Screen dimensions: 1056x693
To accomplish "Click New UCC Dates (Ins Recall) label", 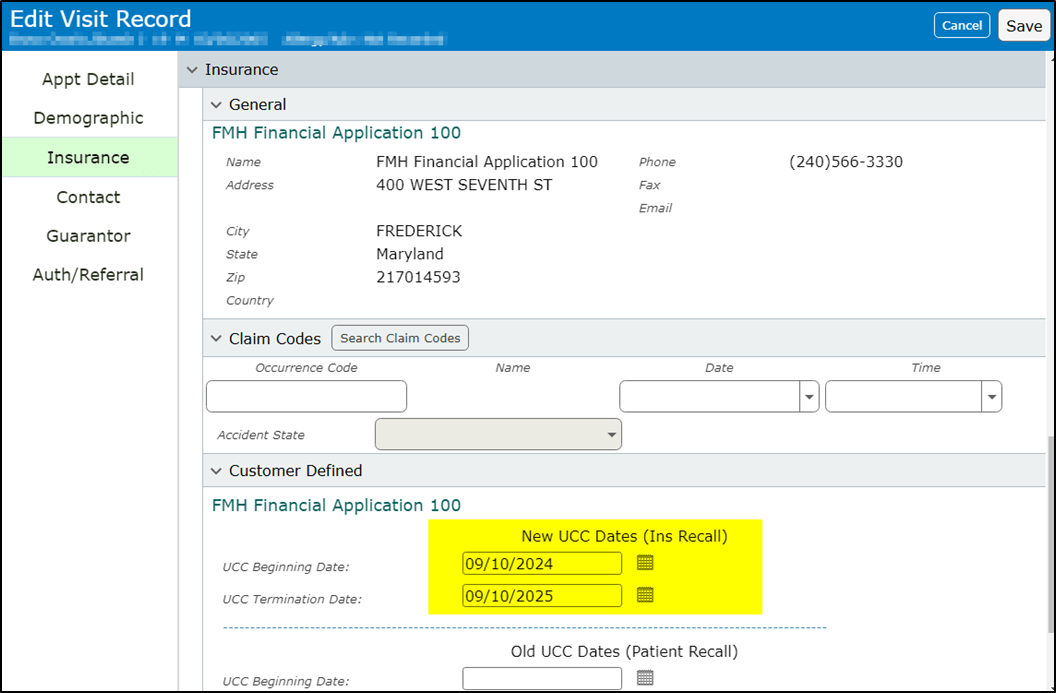I will click(624, 537).
